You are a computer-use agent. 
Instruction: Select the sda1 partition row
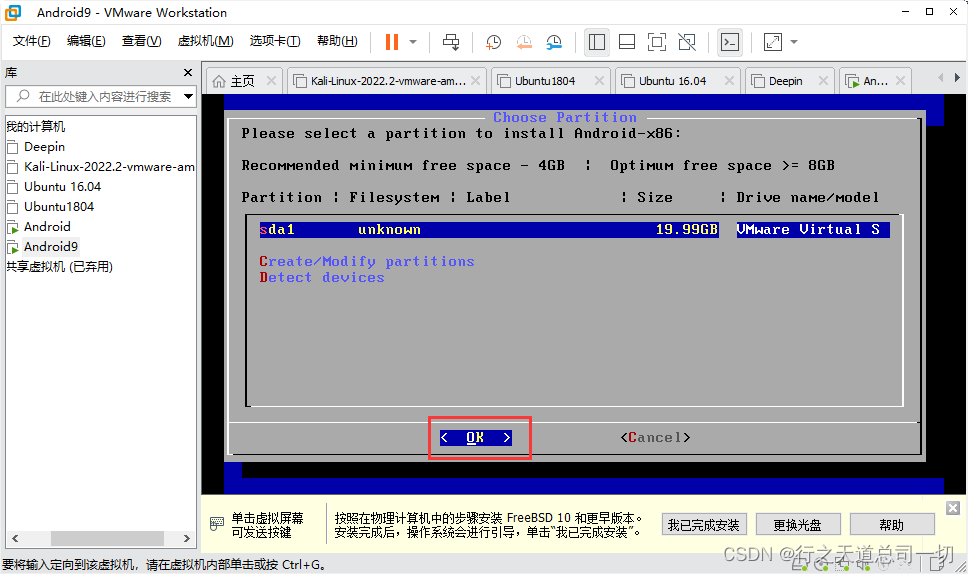pyautogui.click(x=574, y=230)
